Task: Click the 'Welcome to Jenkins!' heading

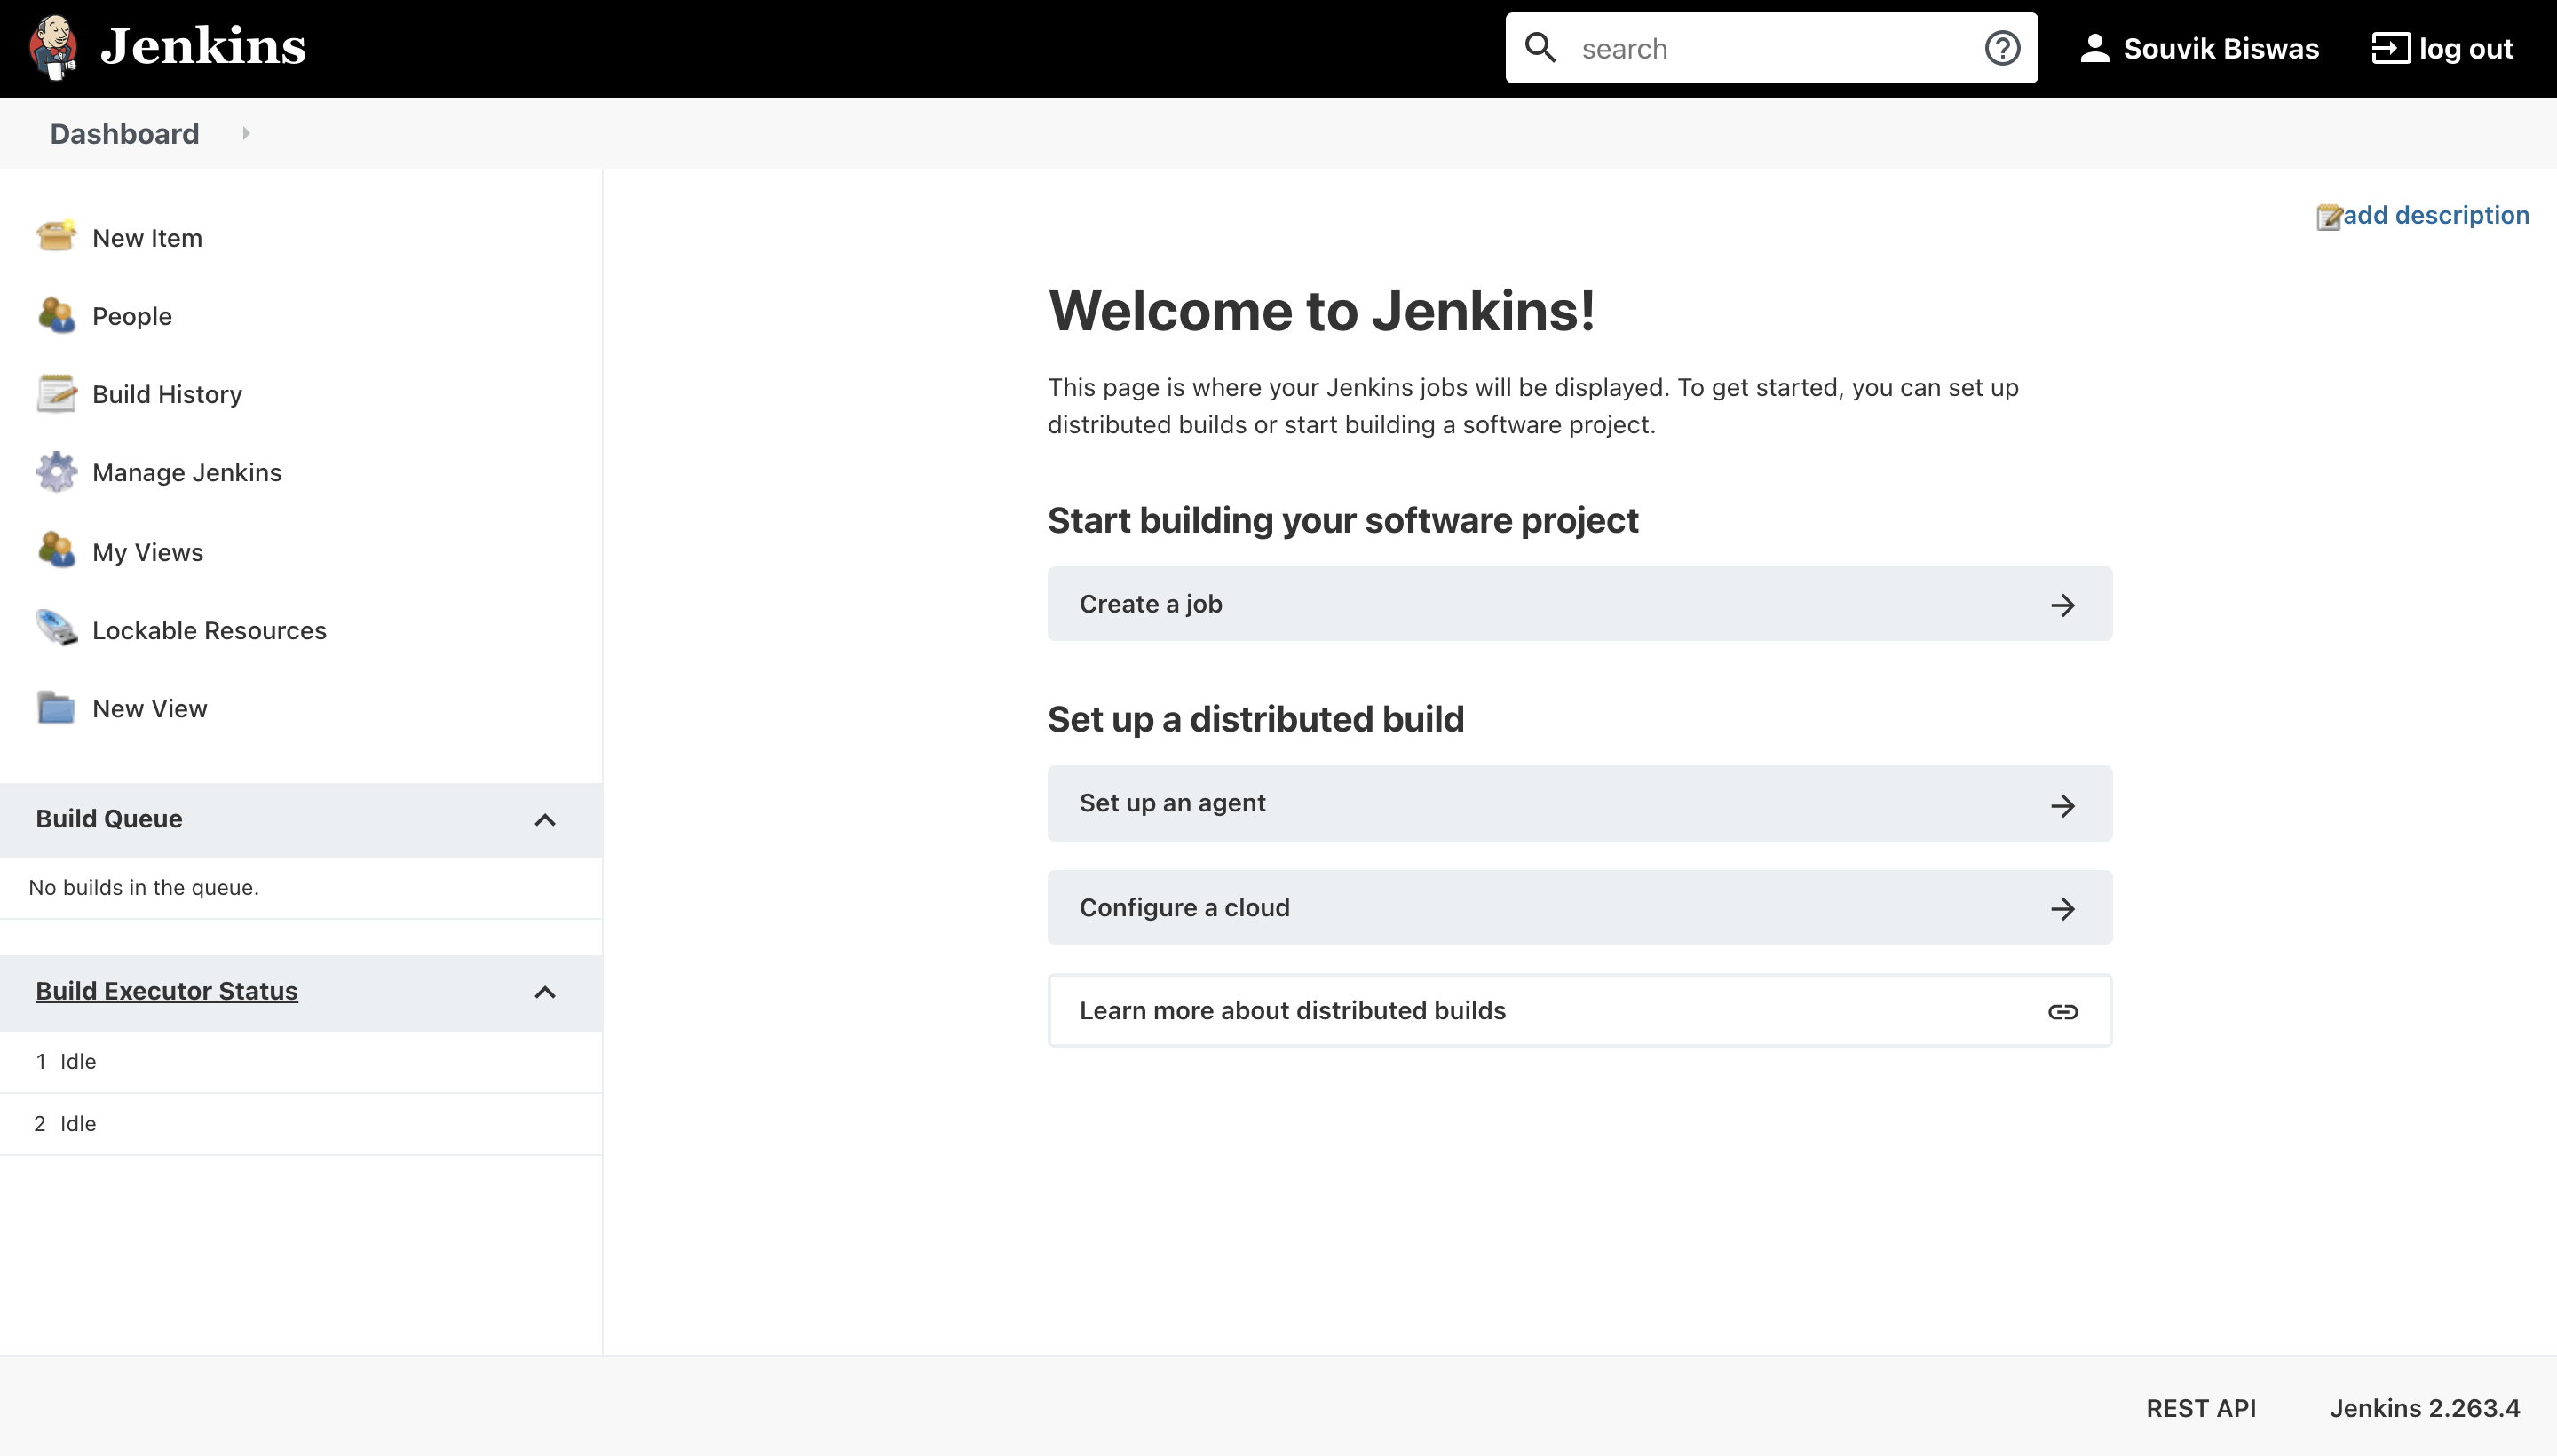Action: 1321,310
